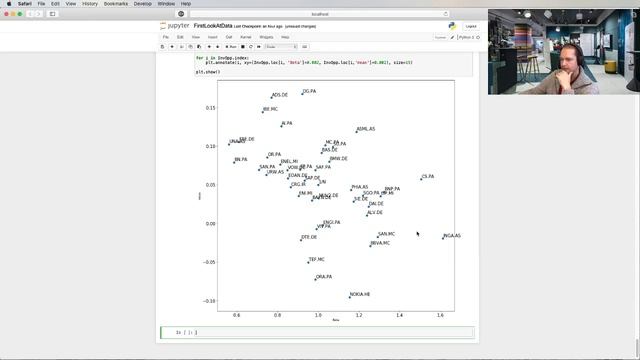The image size is (640, 360).
Task: Rename notebook title FirstLookAtData
Action: 213,26
